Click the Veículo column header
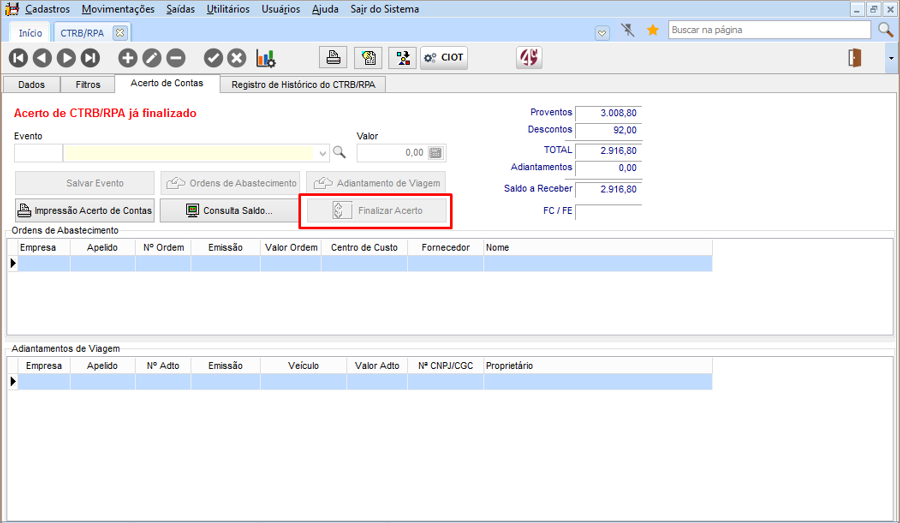 [303, 366]
